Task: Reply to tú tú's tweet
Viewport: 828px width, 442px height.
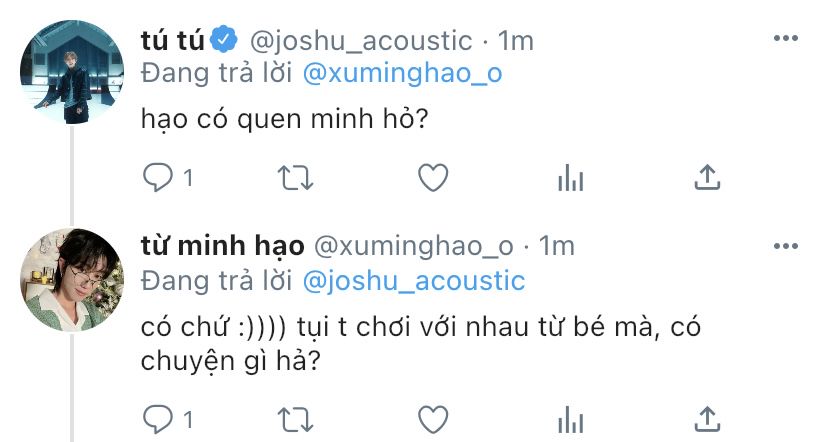Action: pos(158,177)
